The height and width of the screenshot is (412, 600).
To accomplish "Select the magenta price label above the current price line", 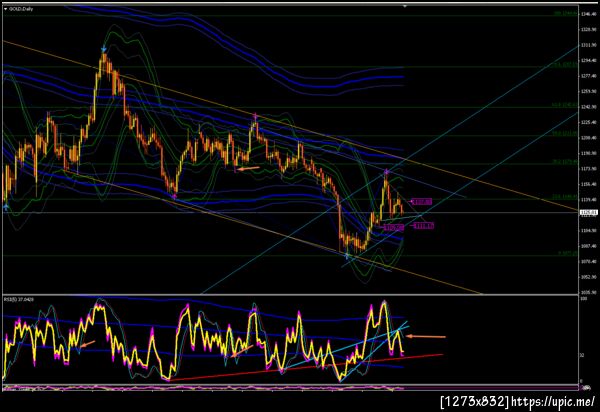I will coord(422,202).
